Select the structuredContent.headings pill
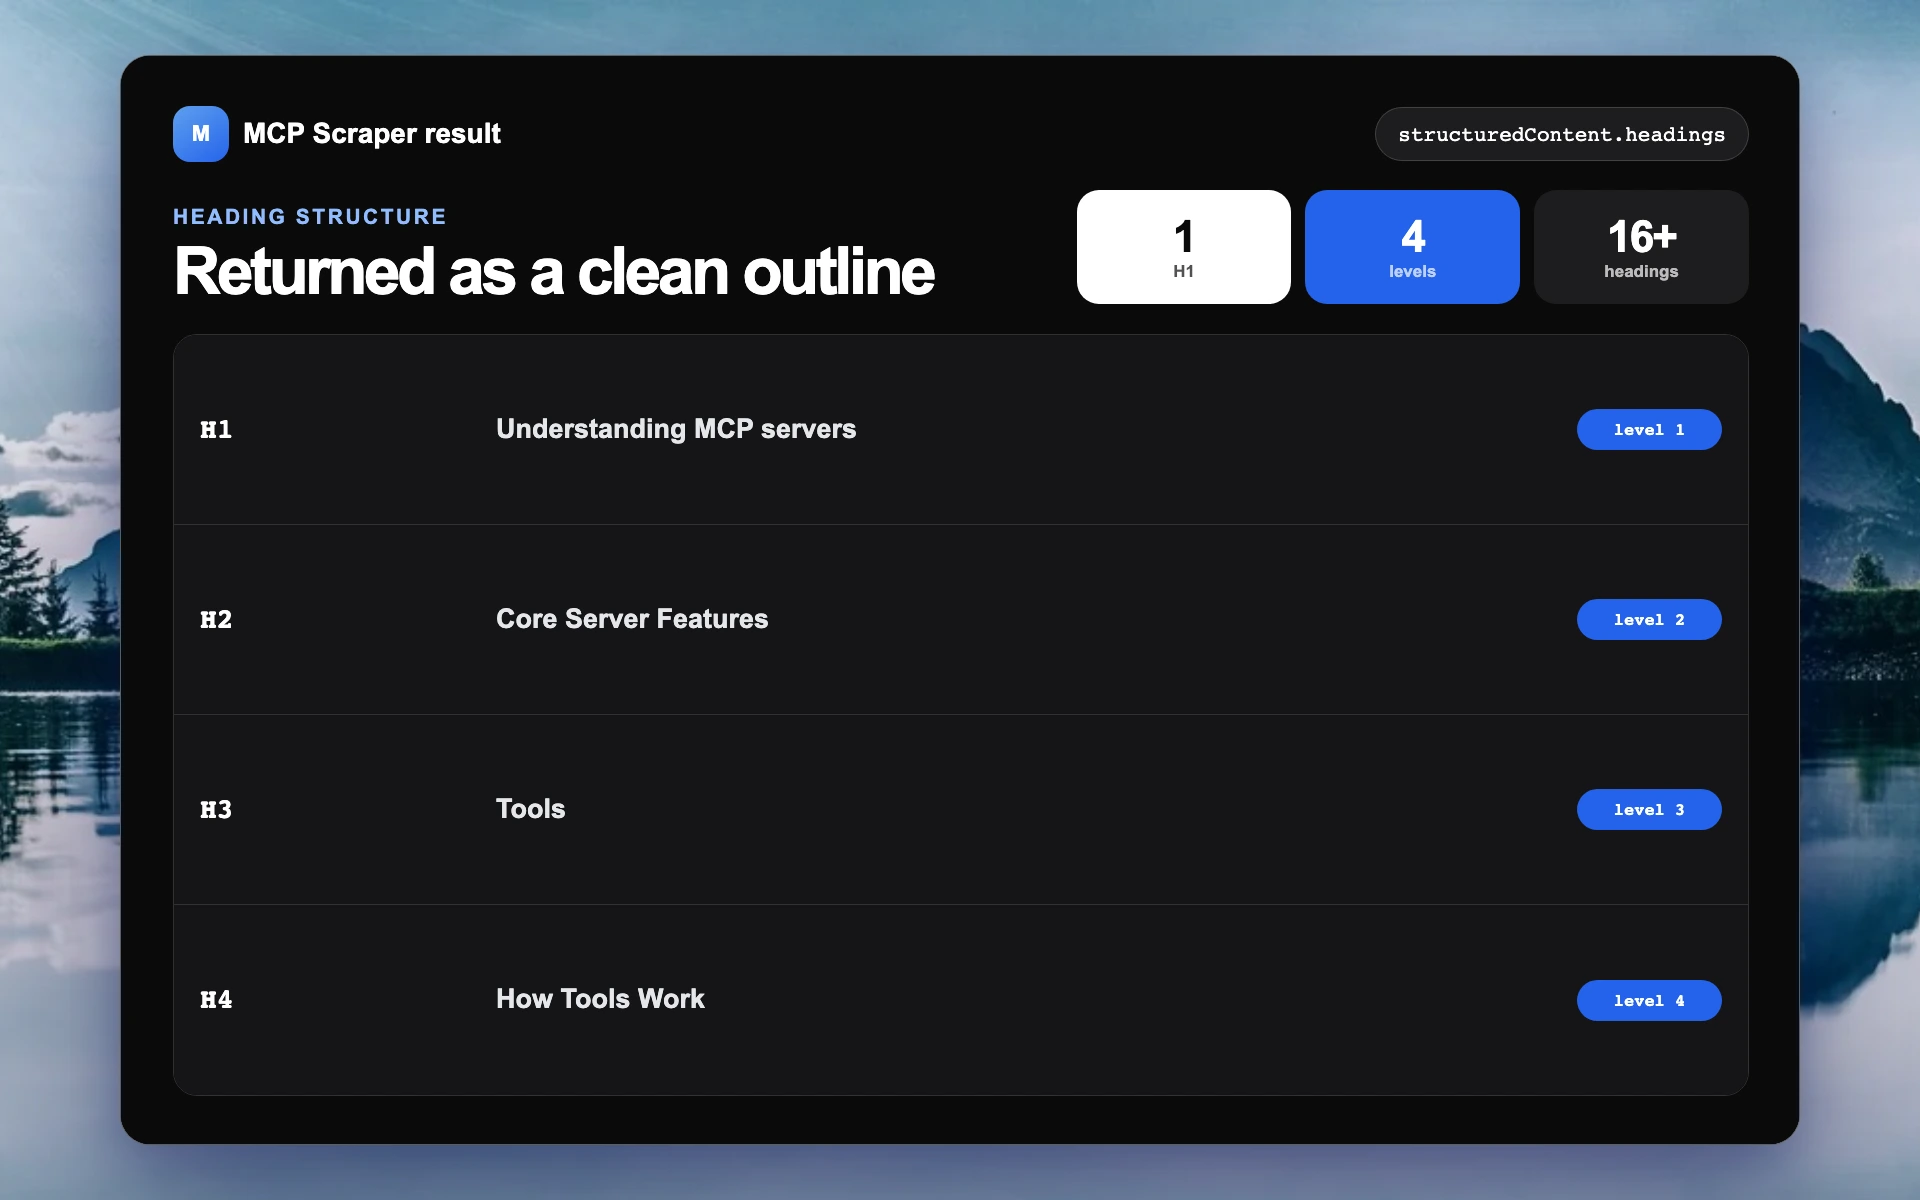 click(1561, 134)
